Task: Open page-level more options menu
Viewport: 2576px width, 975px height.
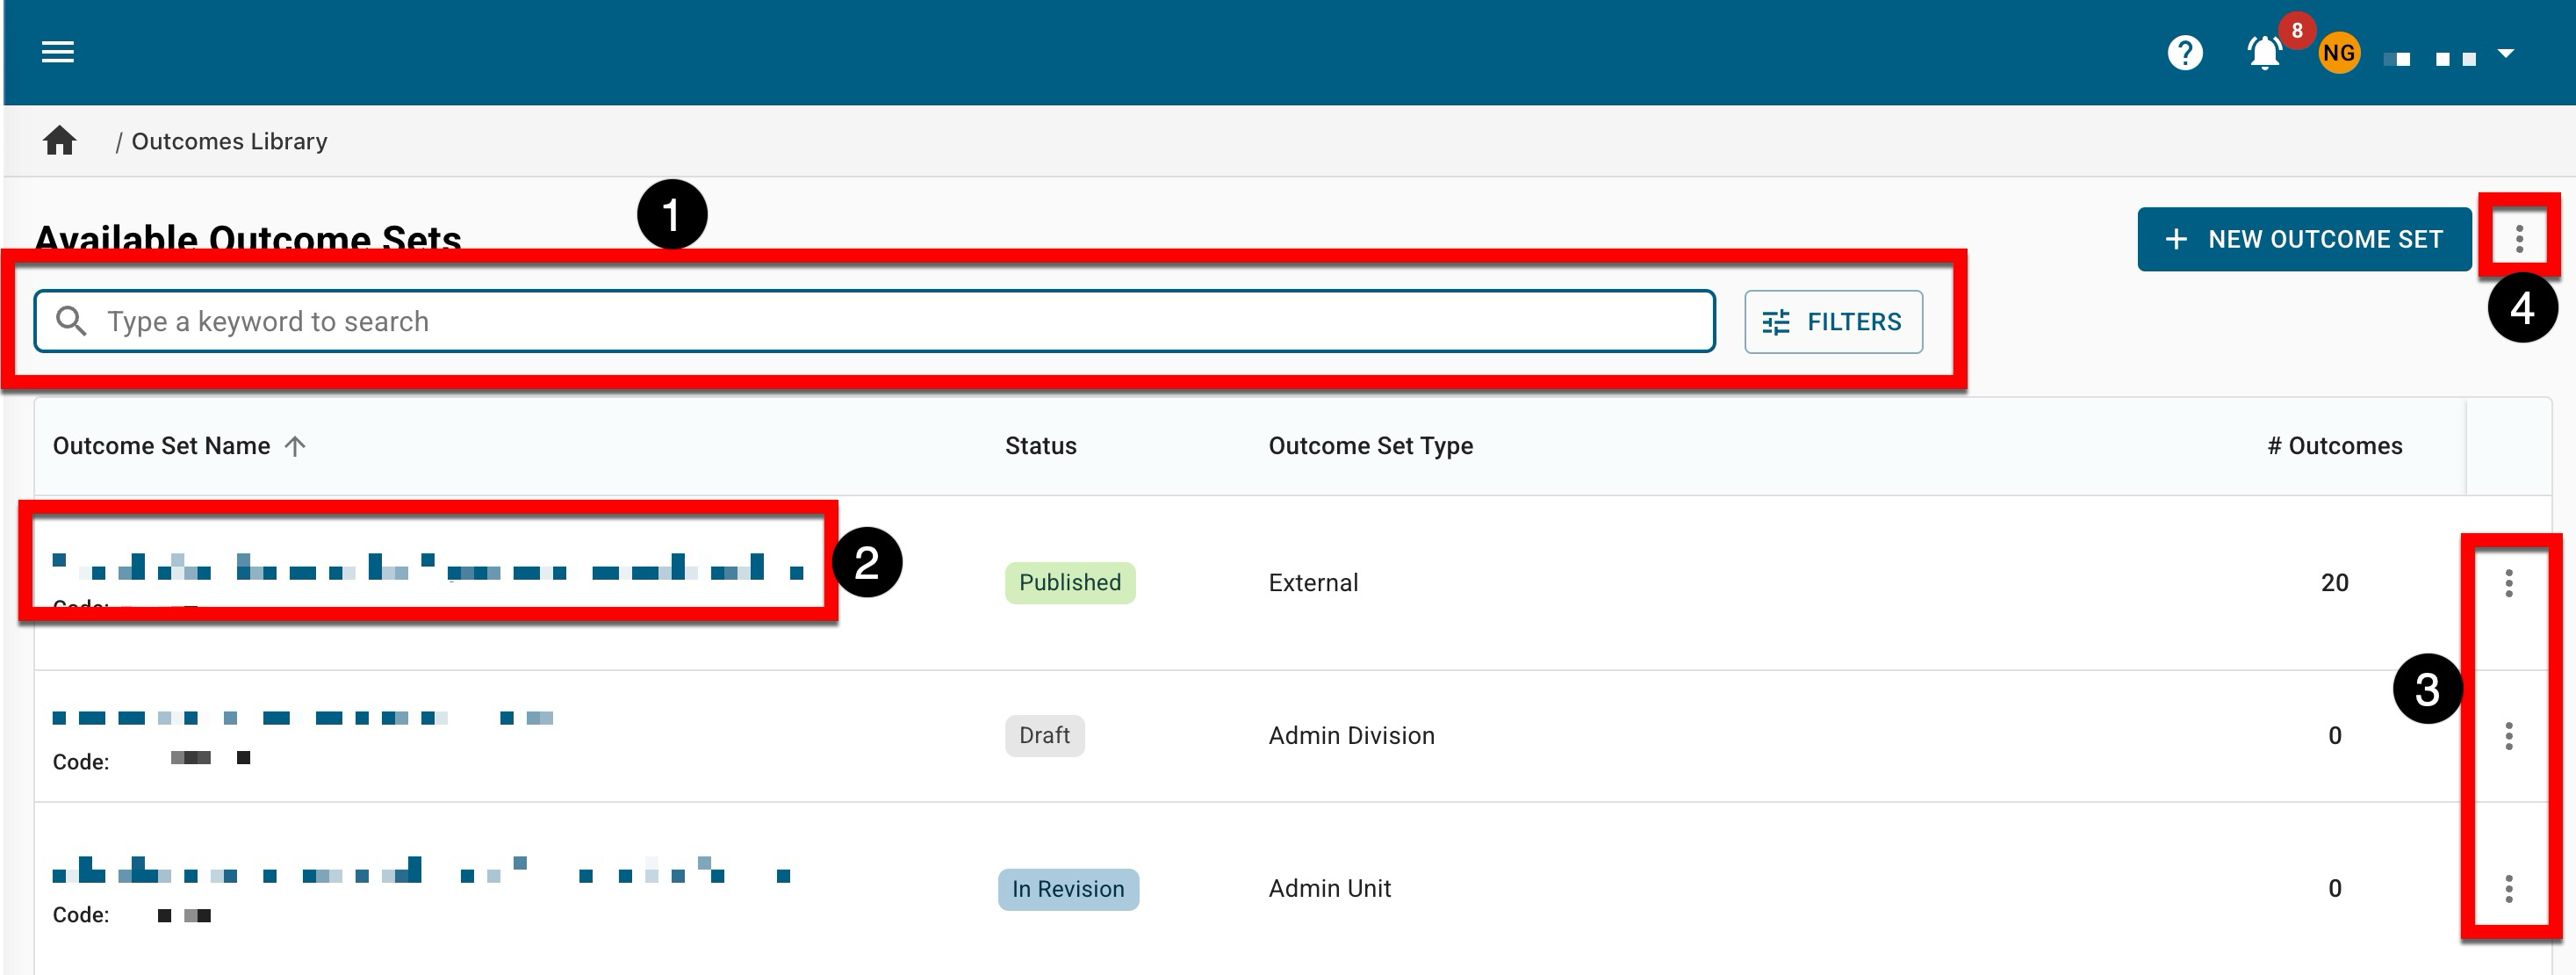Action: click(2519, 239)
